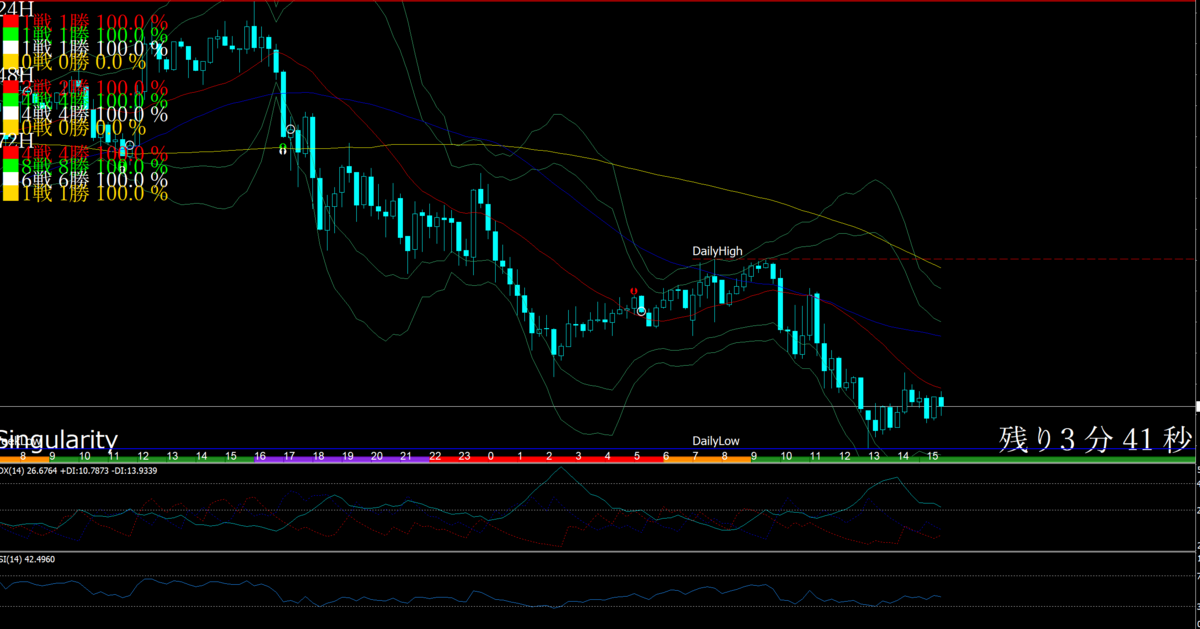Click the countdown timer showing 3分41秒
The image size is (1200, 629).
click(x=1096, y=439)
